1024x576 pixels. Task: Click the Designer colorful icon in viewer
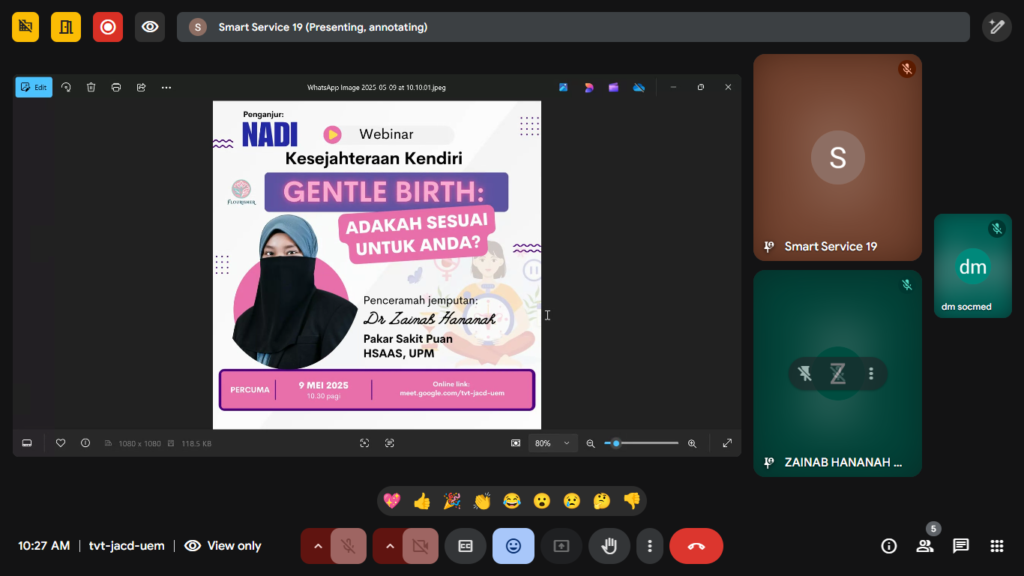(x=588, y=88)
